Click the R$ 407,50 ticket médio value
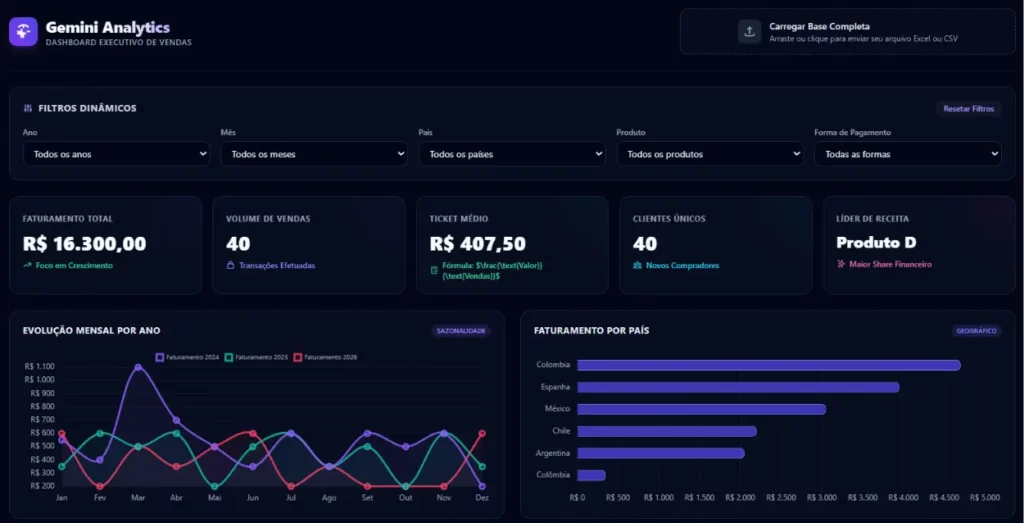The width and height of the screenshot is (1024, 523). click(x=477, y=244)
